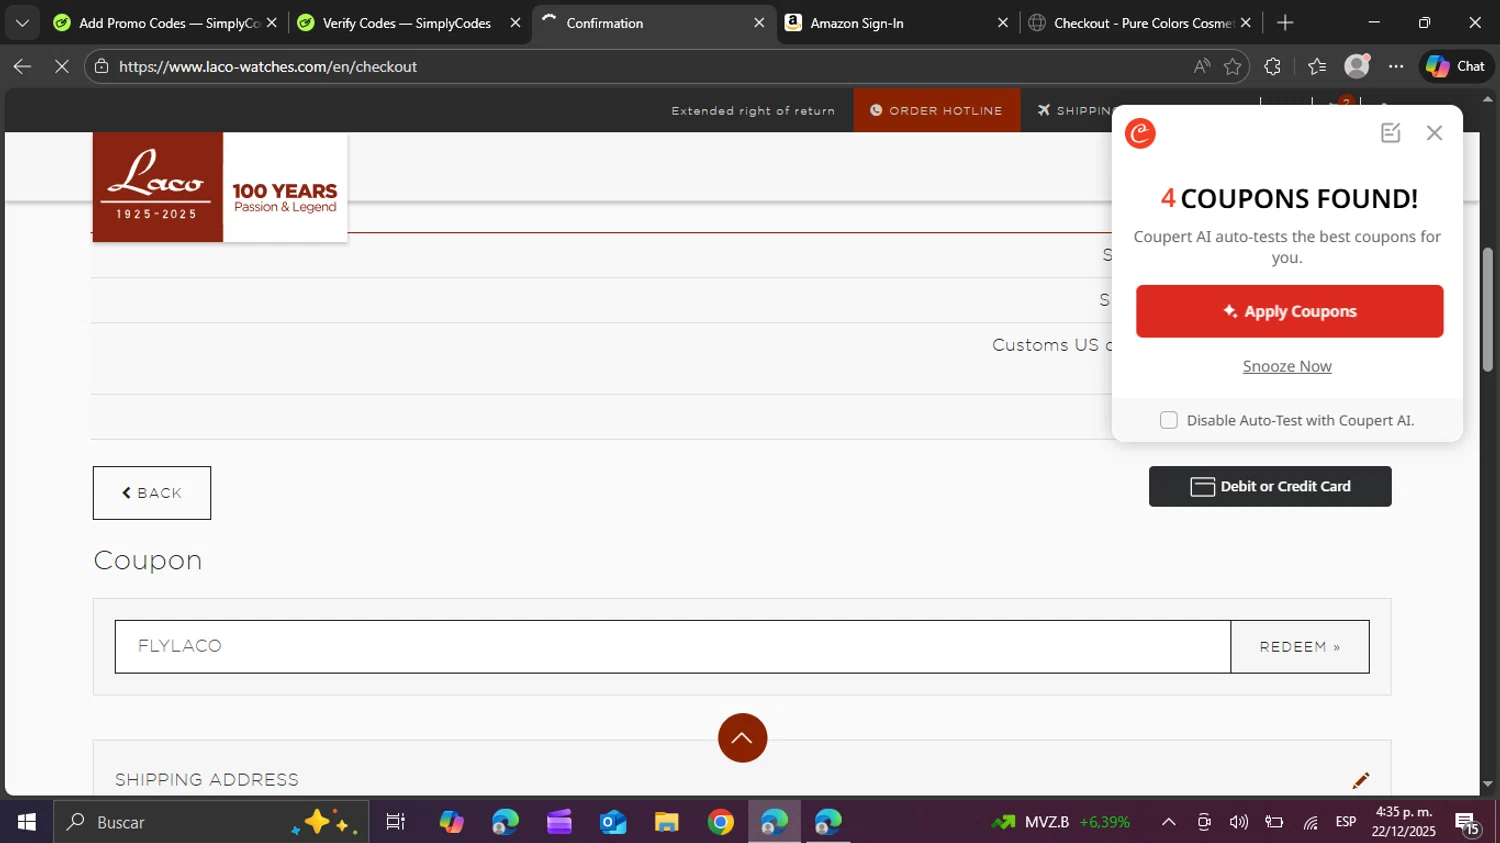Screen dimensions: 1500x843
Task: Launch Copilot from taskbar
Action: 452,822
